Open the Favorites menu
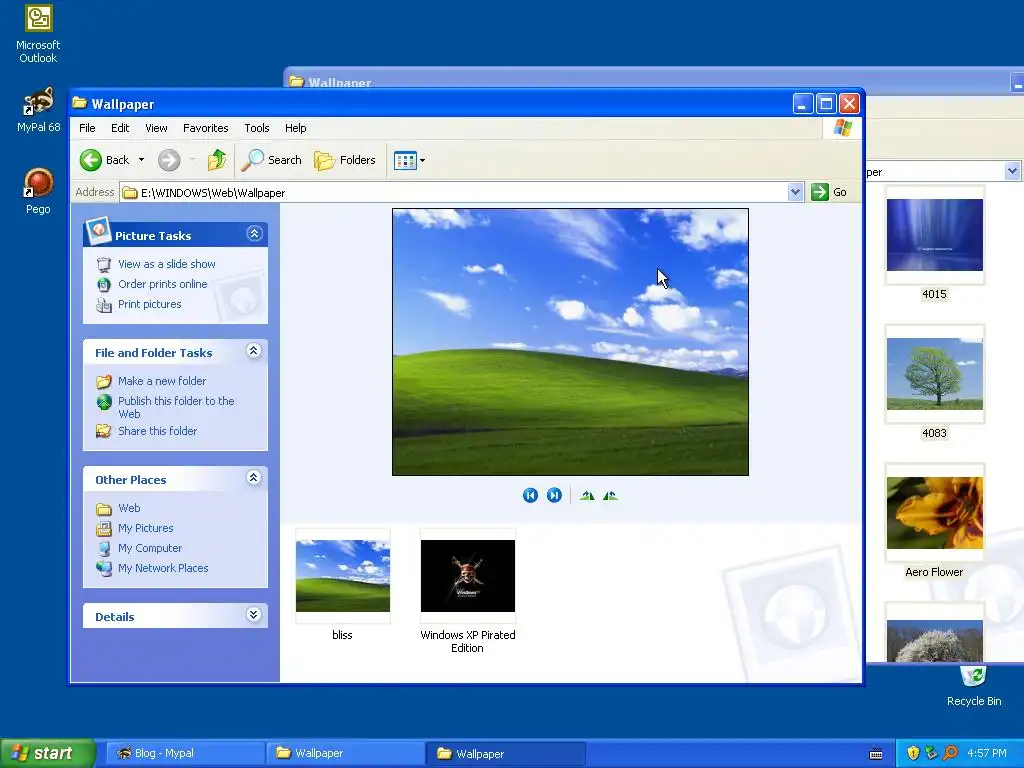 pyautogui.click(x=206, y=128)
